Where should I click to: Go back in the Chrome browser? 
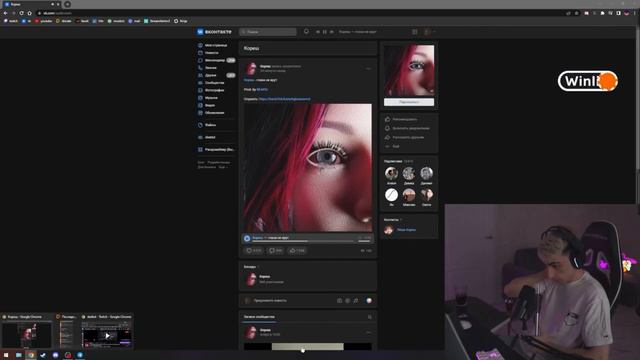point(5,13)
